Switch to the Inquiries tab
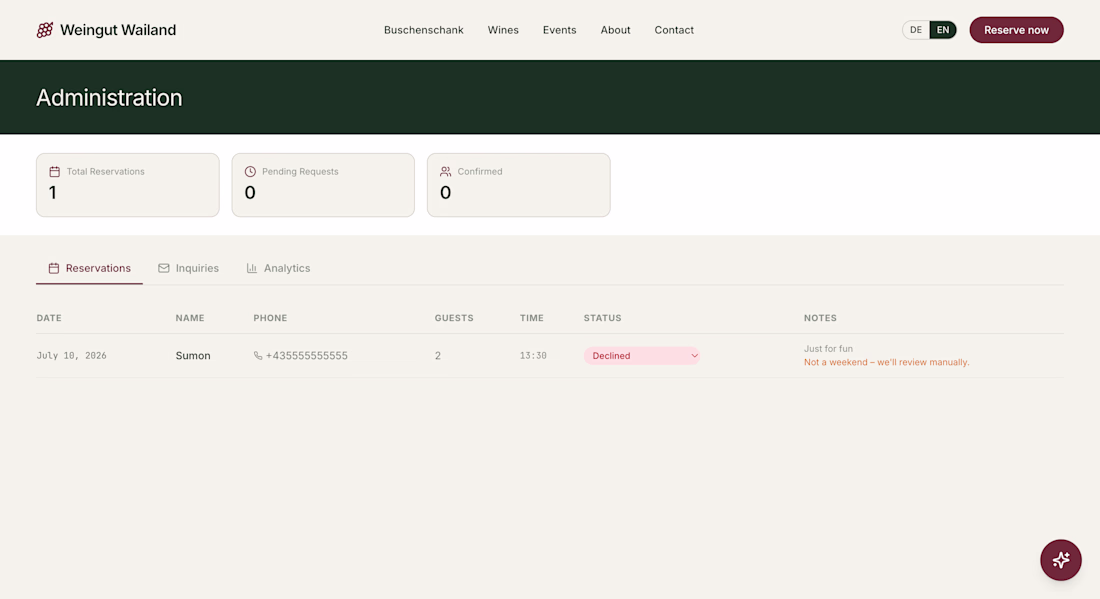 pyautogui.click(x=188, y=268)
